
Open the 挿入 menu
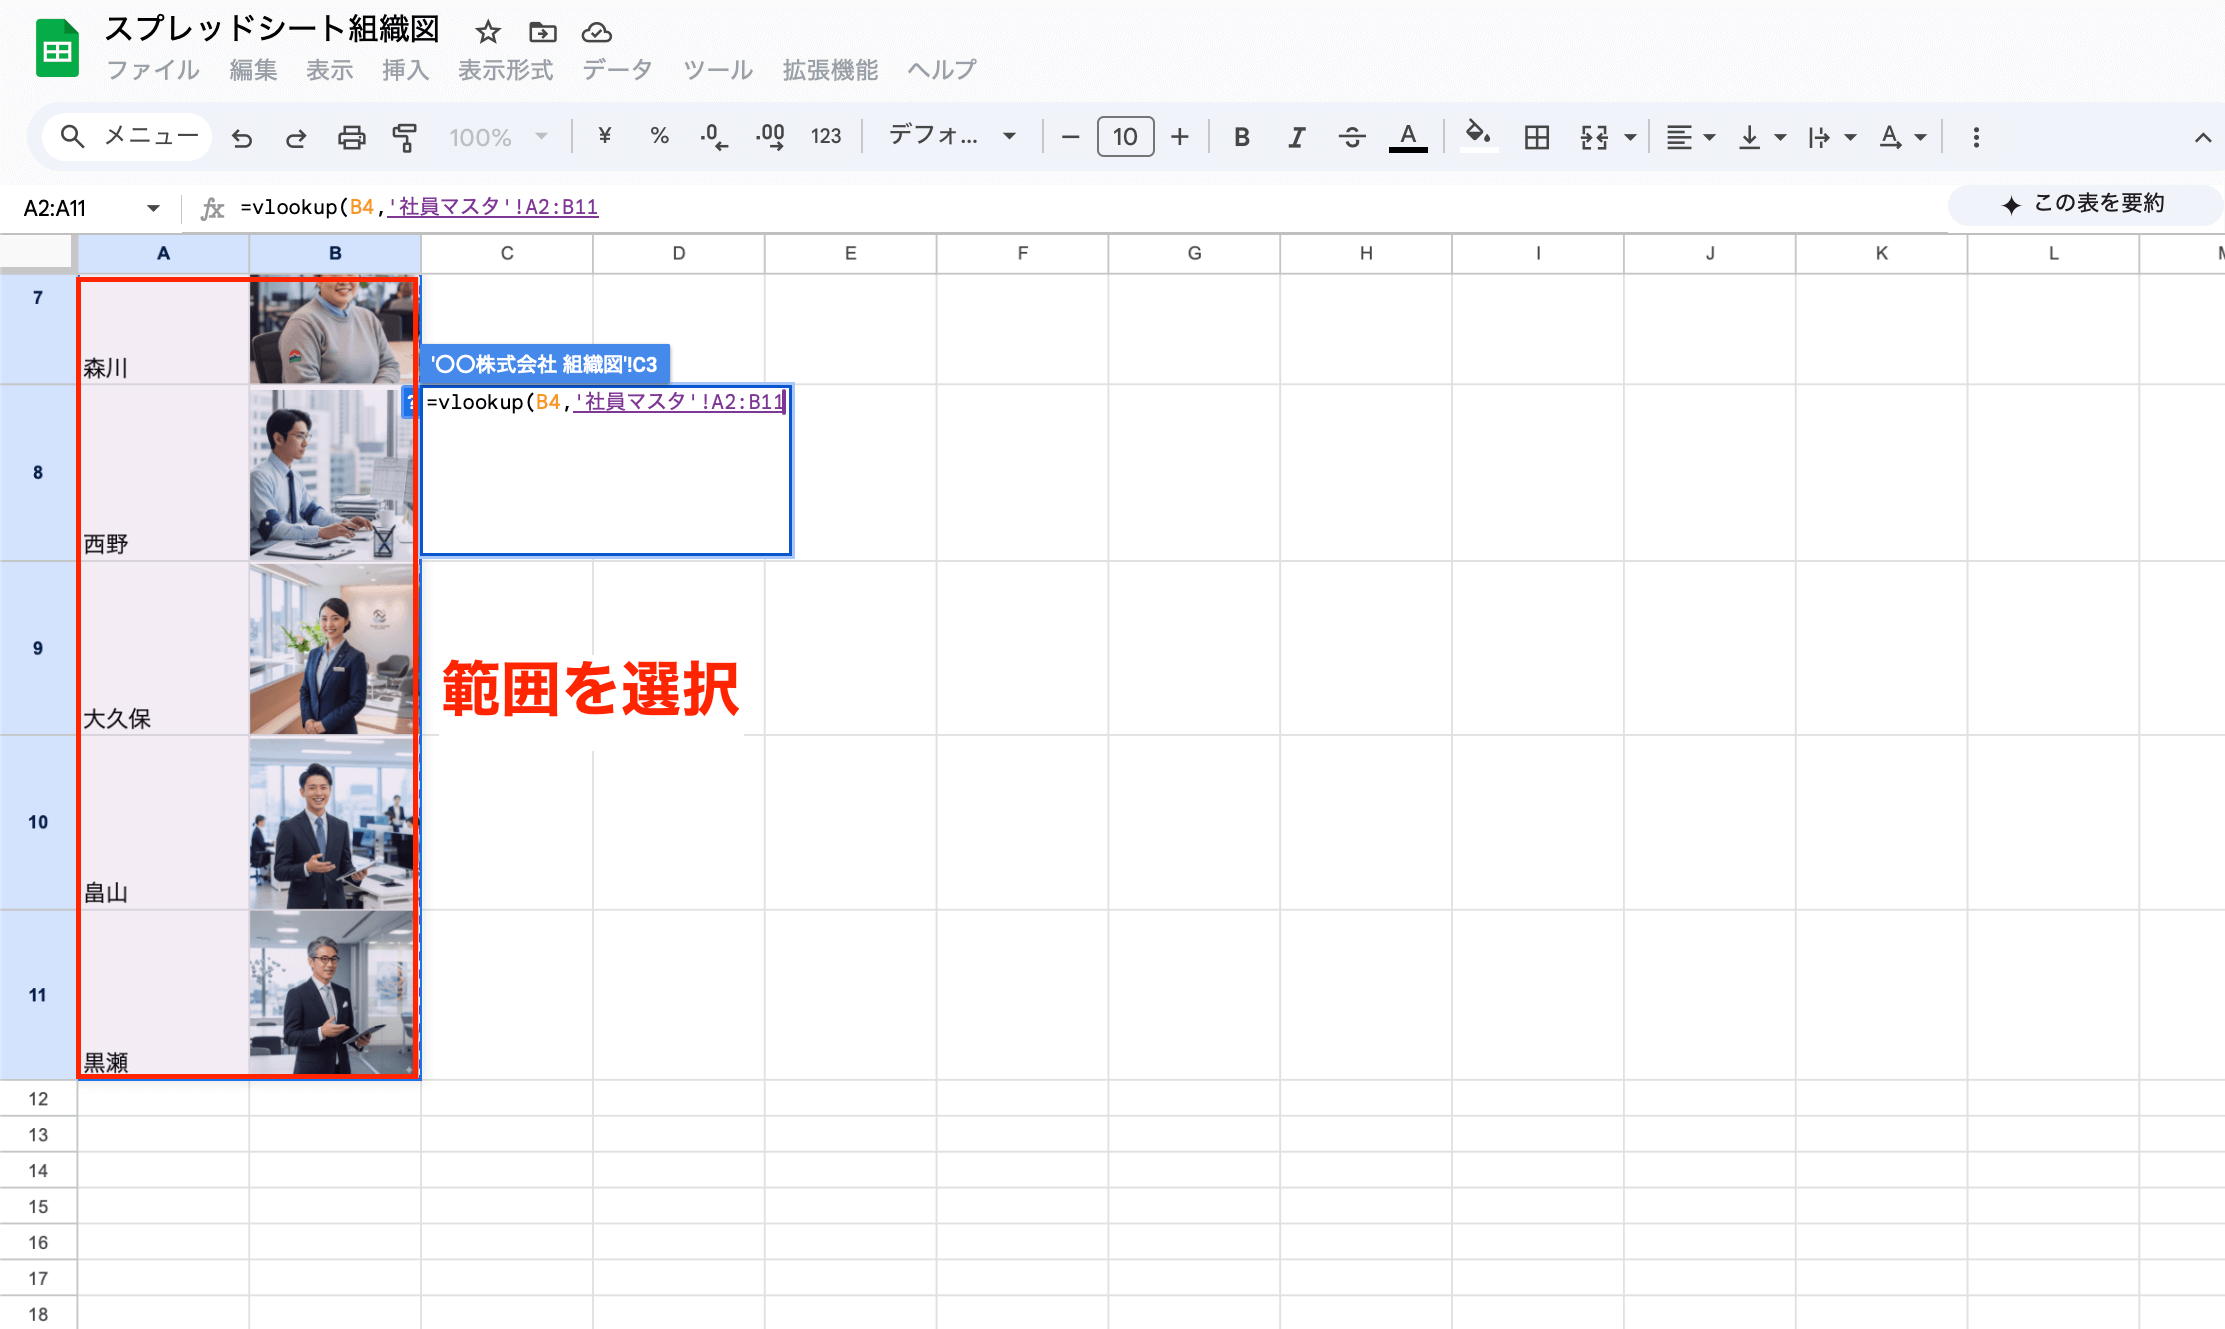tap(404, 70)
